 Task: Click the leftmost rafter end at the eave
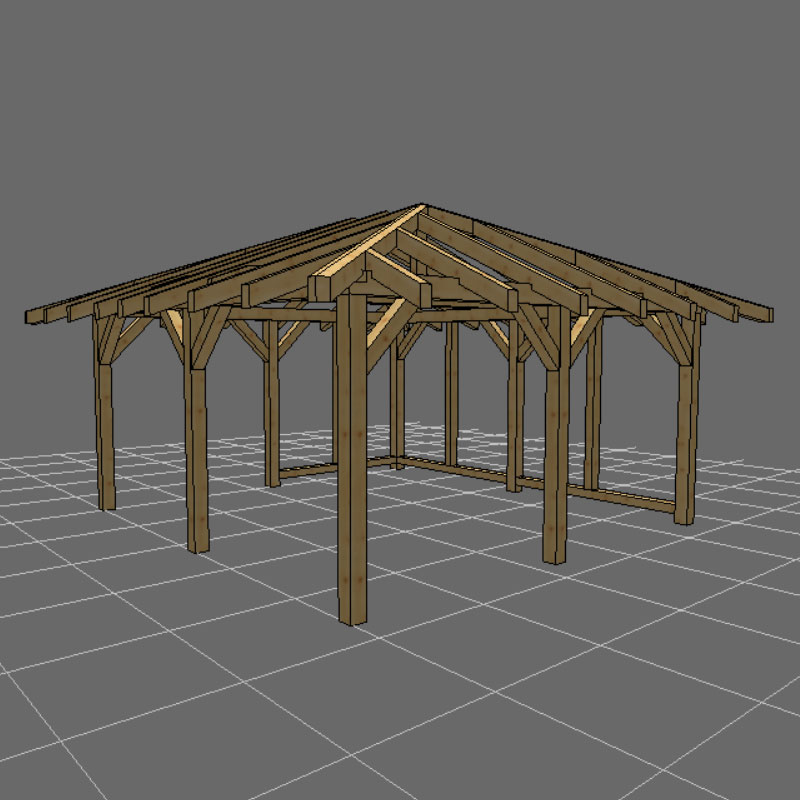click(36, 316)
